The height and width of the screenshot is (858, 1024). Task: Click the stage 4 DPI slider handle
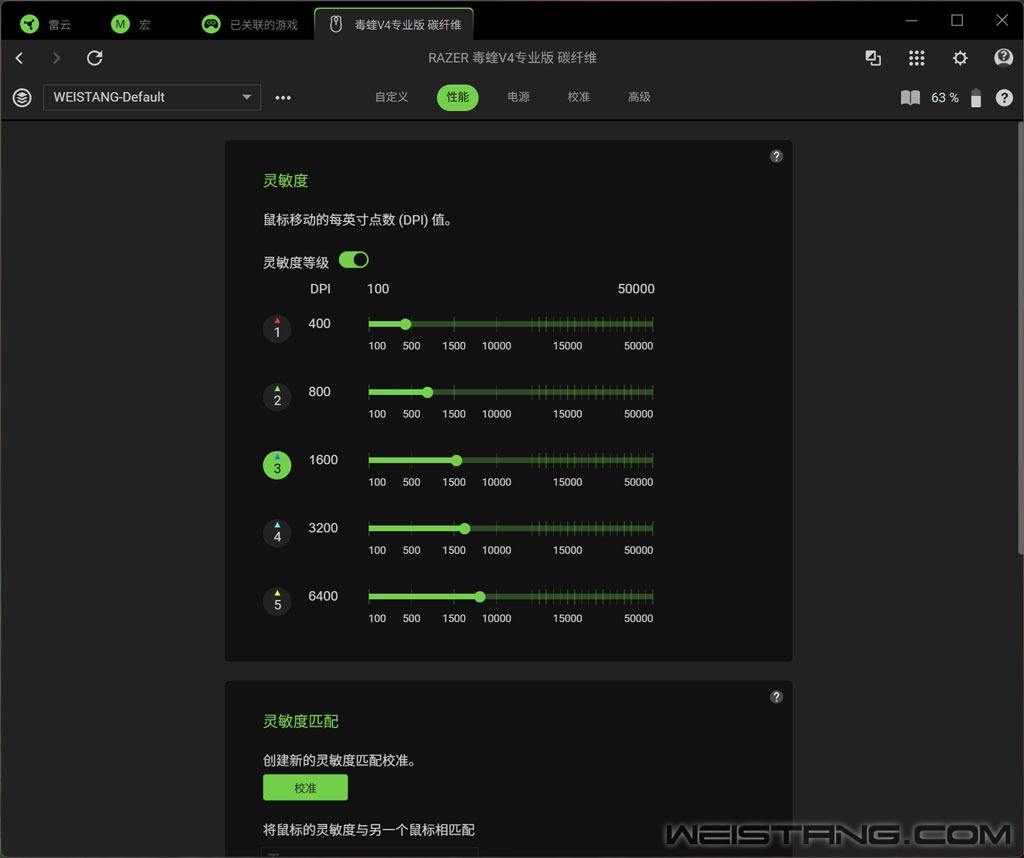[x=464, y=528]
